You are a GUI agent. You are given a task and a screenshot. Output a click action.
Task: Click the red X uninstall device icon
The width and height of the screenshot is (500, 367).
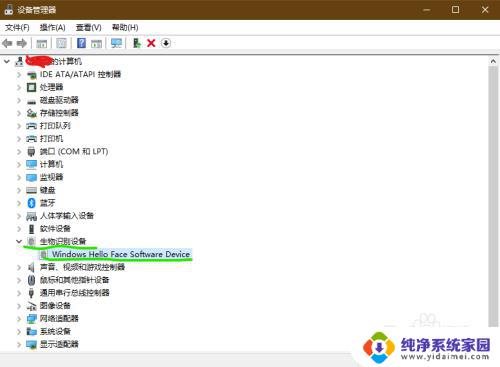(x=151, y=43)
